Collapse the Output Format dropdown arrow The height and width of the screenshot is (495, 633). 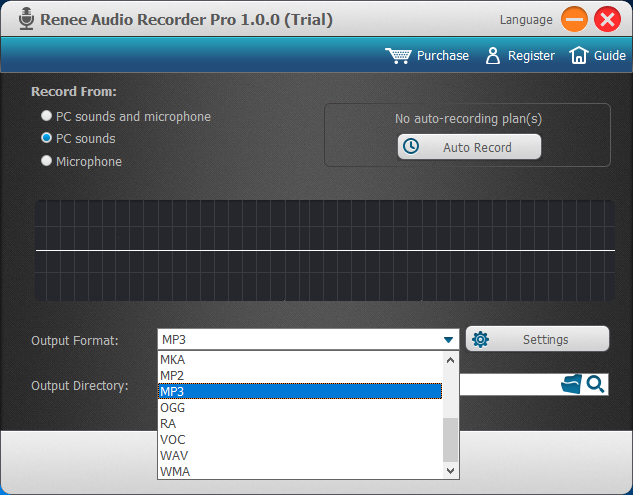coord(449,340)
